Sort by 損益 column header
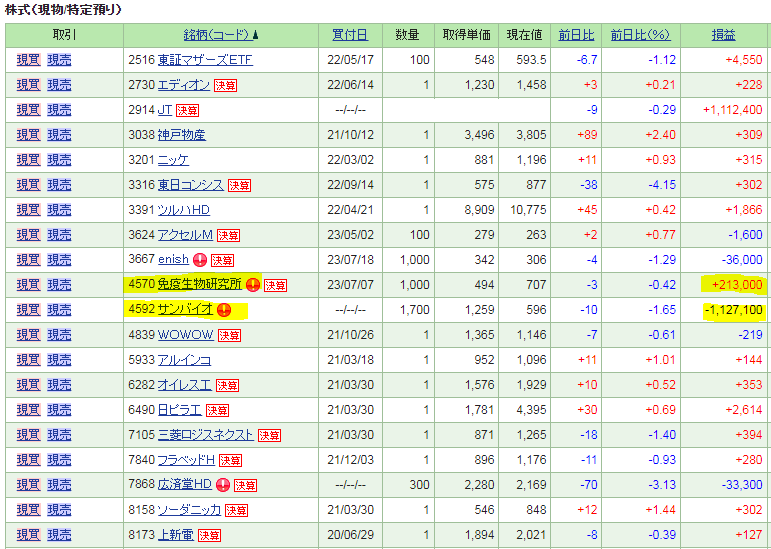The image size is (771, 549). (723, 35)
